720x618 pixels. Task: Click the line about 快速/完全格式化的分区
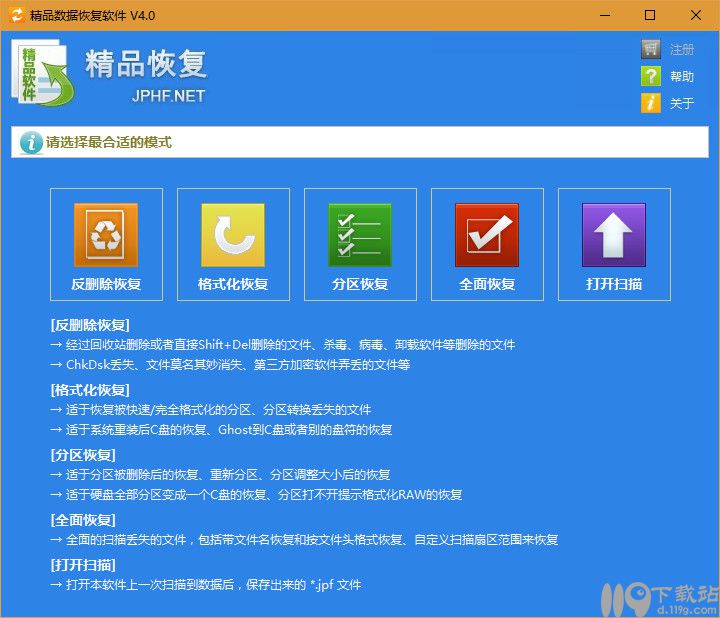211,410
